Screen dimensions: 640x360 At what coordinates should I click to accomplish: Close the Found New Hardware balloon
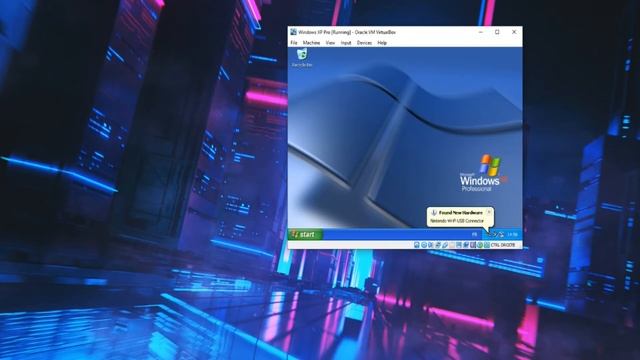[489, 212]
